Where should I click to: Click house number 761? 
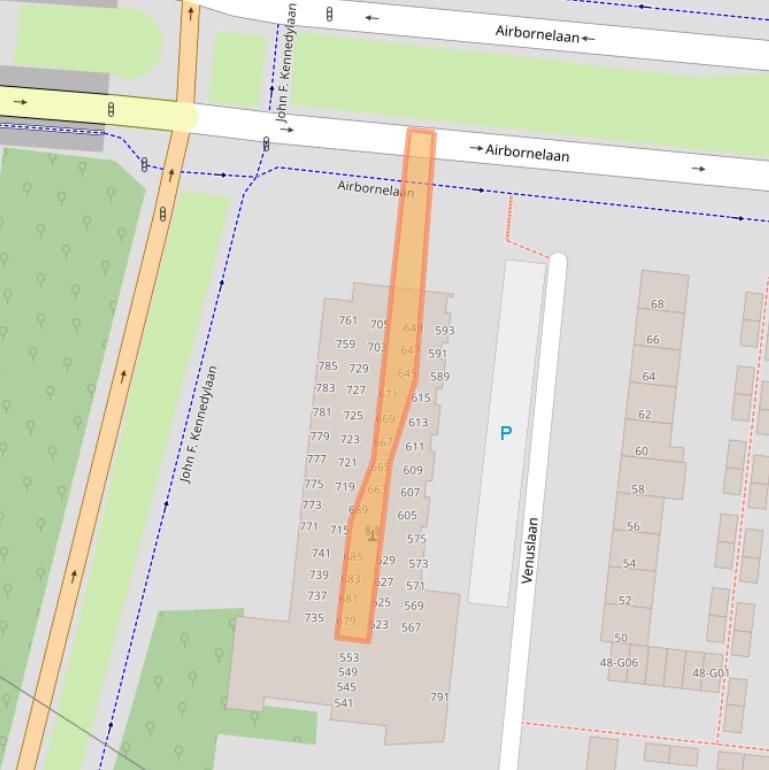pyautogui.click(x=347, y=321)
